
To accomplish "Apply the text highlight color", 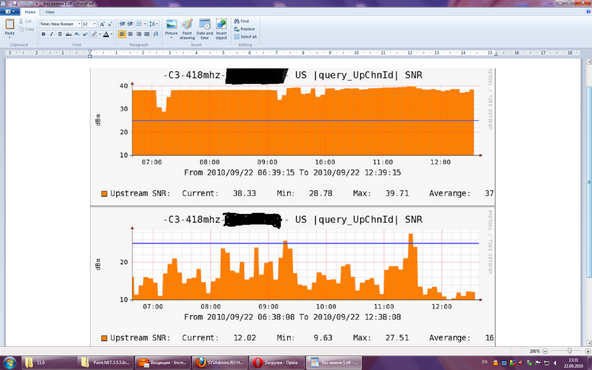I will coord(94,34).
